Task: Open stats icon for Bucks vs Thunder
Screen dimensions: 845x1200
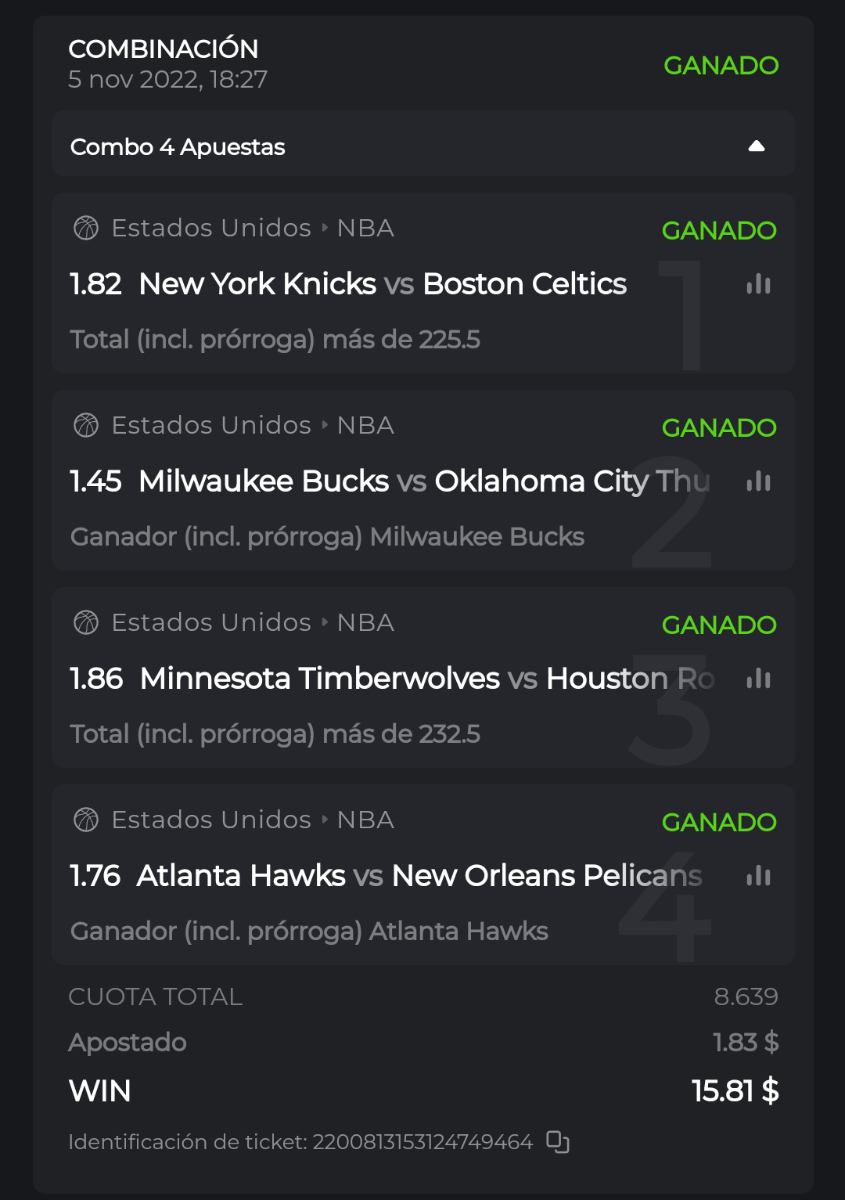Action: pyautogui.click(x=758, y=482)
